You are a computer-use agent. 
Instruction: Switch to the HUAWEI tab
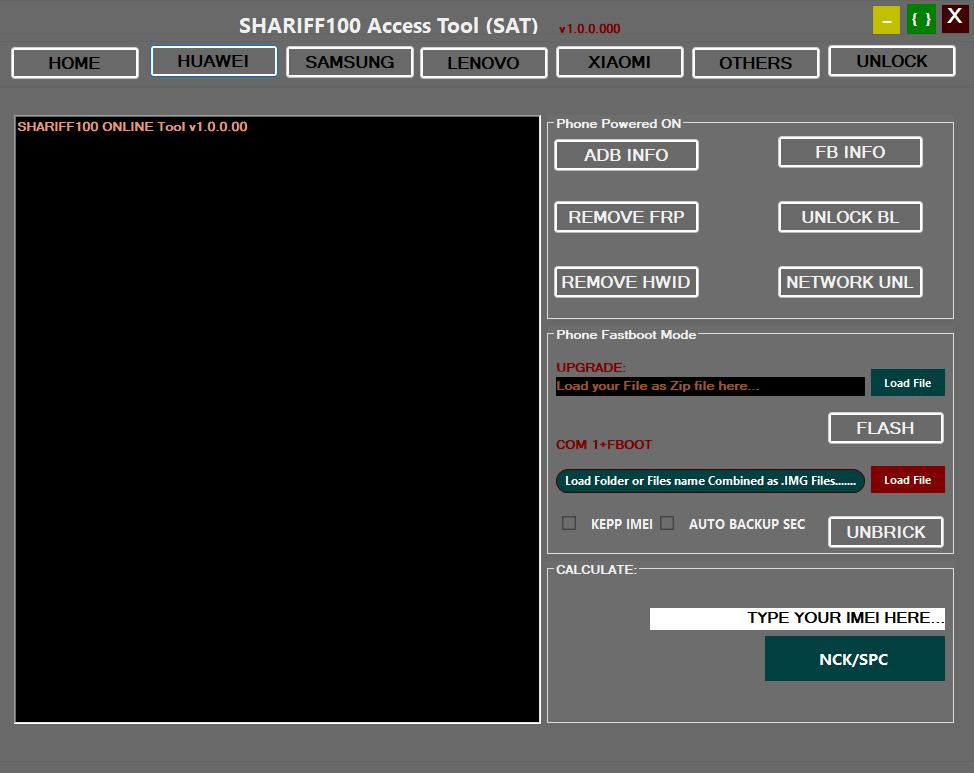coord(213,61)
